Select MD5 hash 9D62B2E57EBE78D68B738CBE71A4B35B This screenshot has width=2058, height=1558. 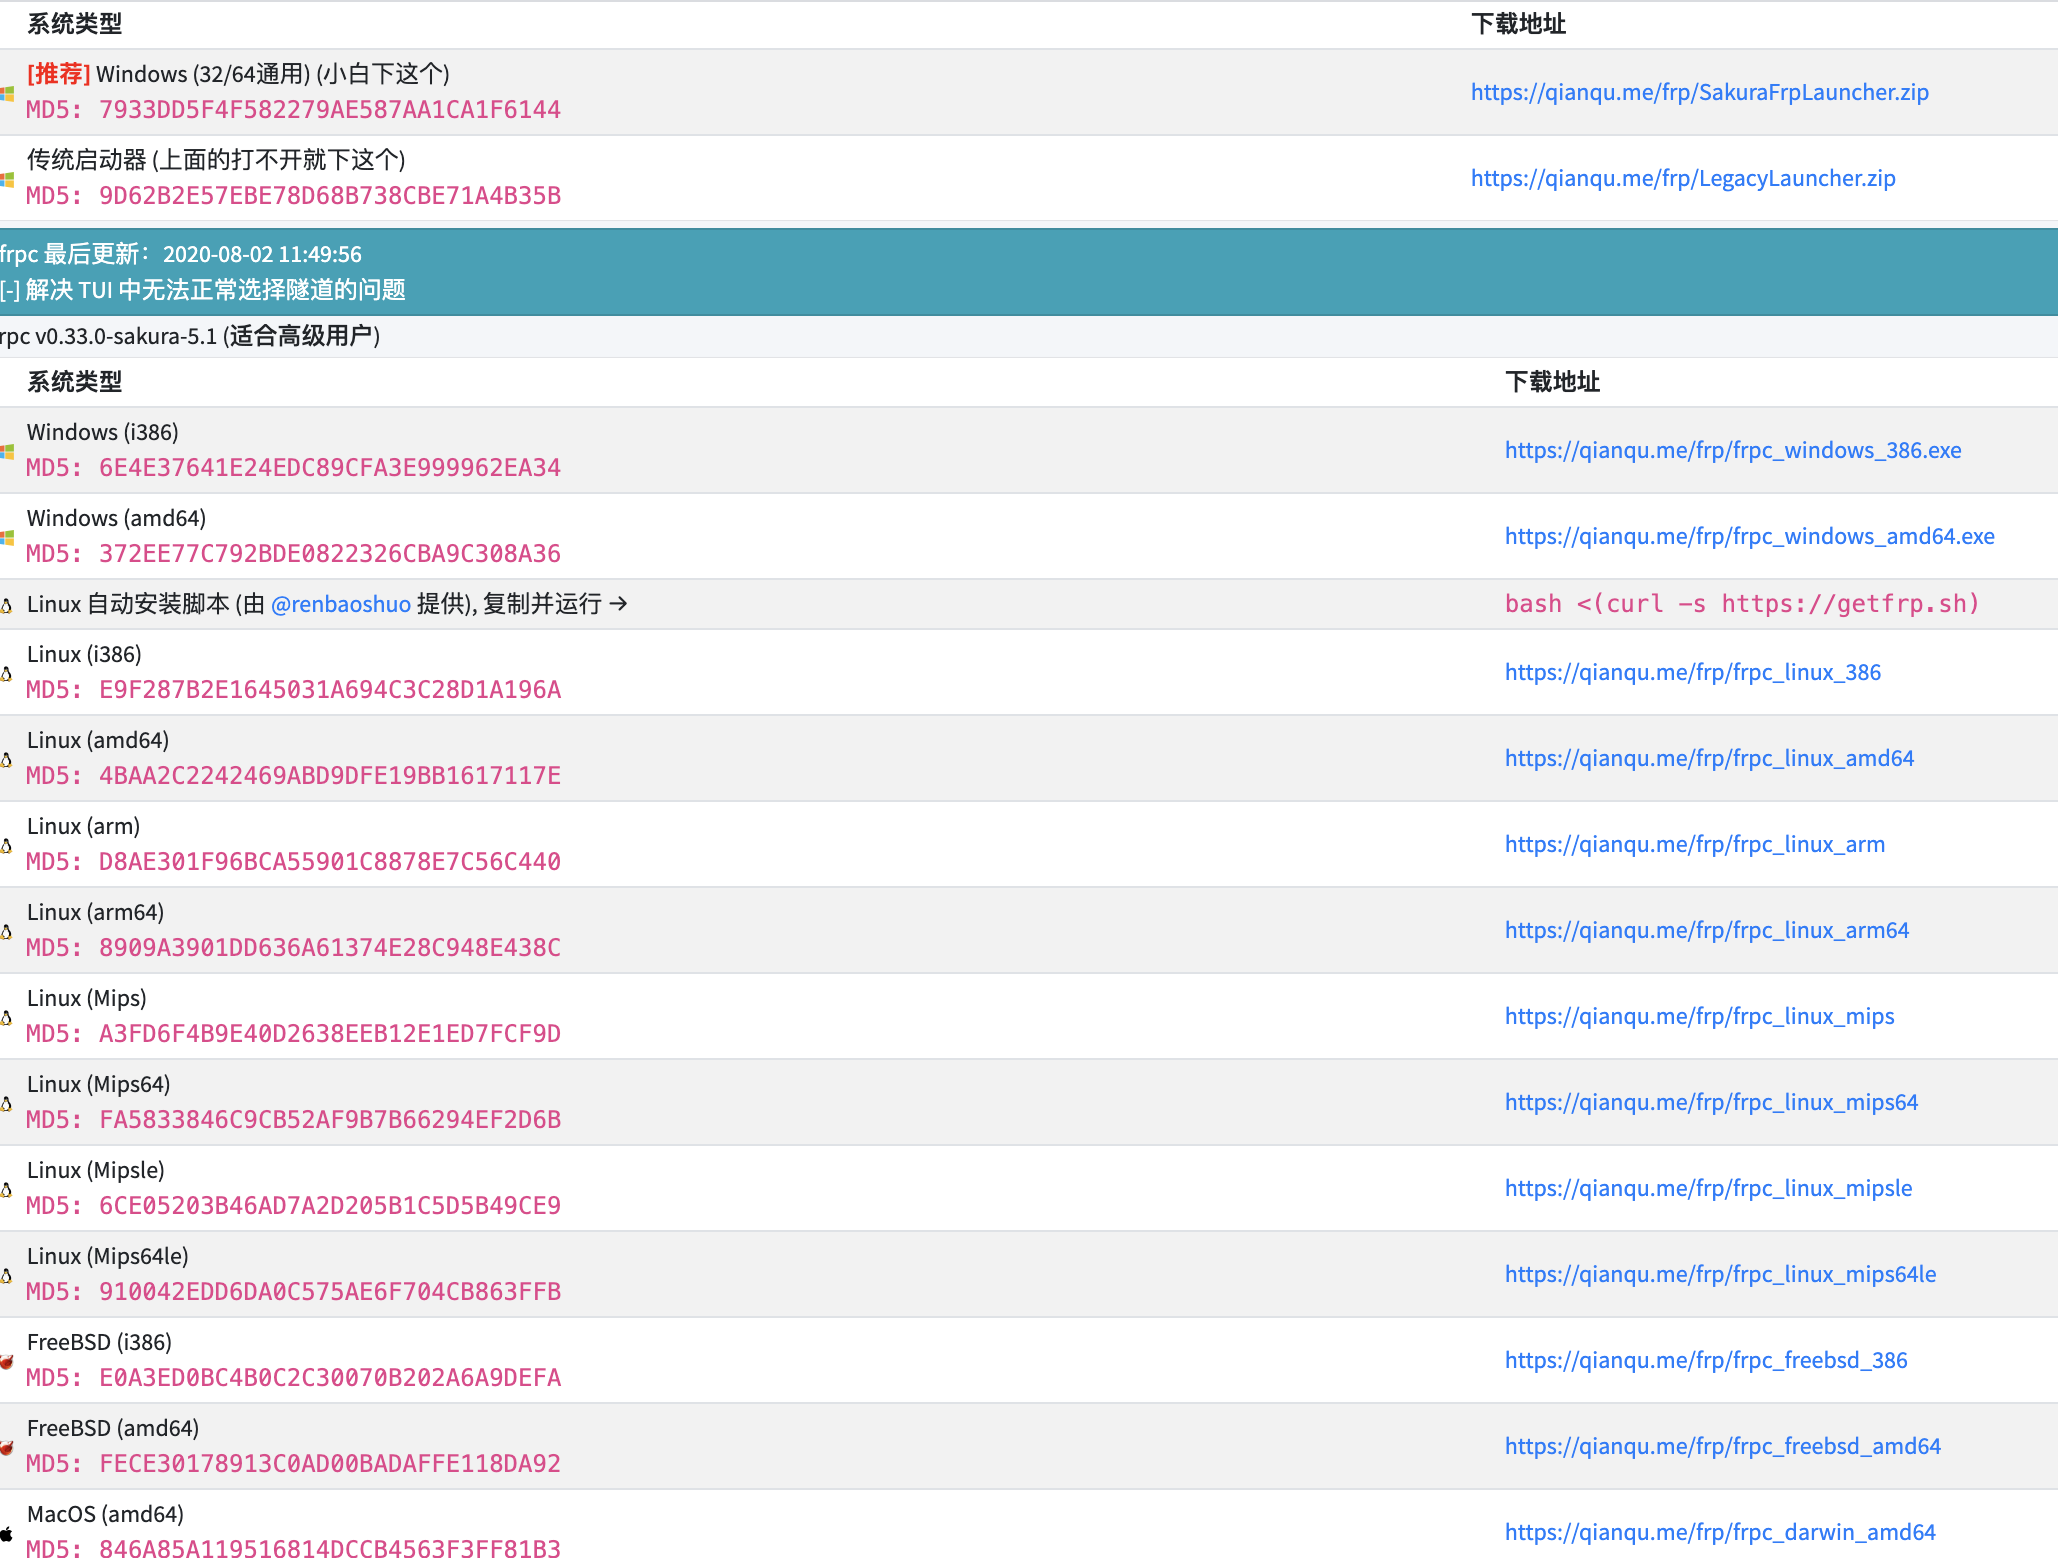[x=330, y=196]
